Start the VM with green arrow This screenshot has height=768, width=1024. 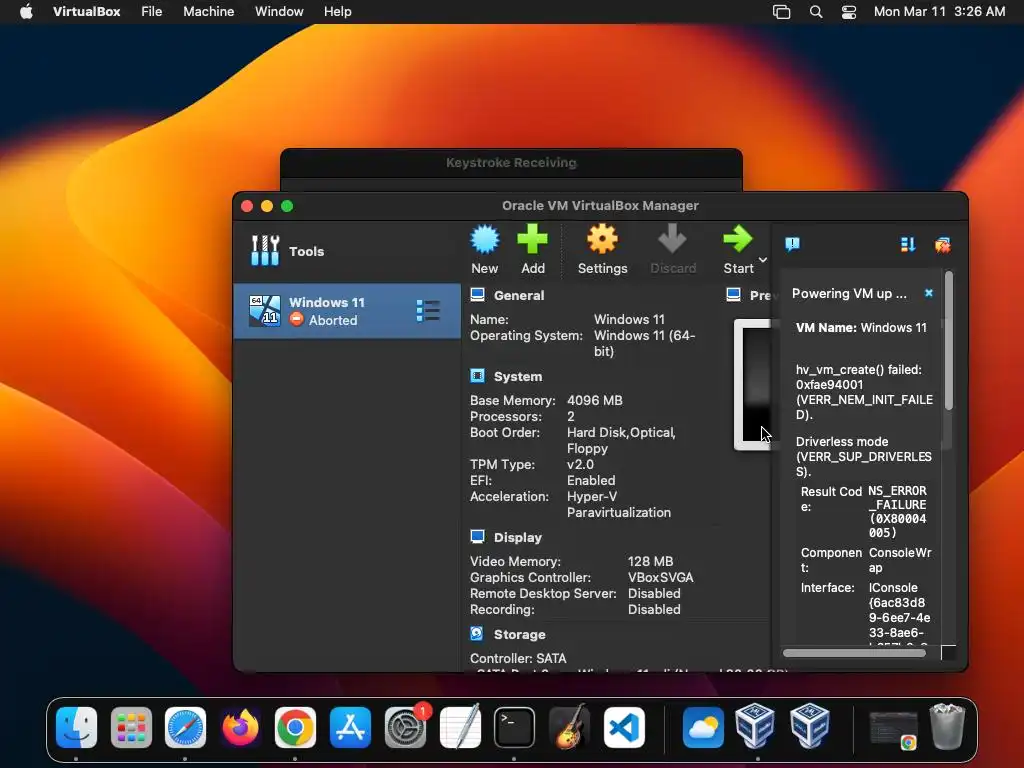(x=738, y=249)
